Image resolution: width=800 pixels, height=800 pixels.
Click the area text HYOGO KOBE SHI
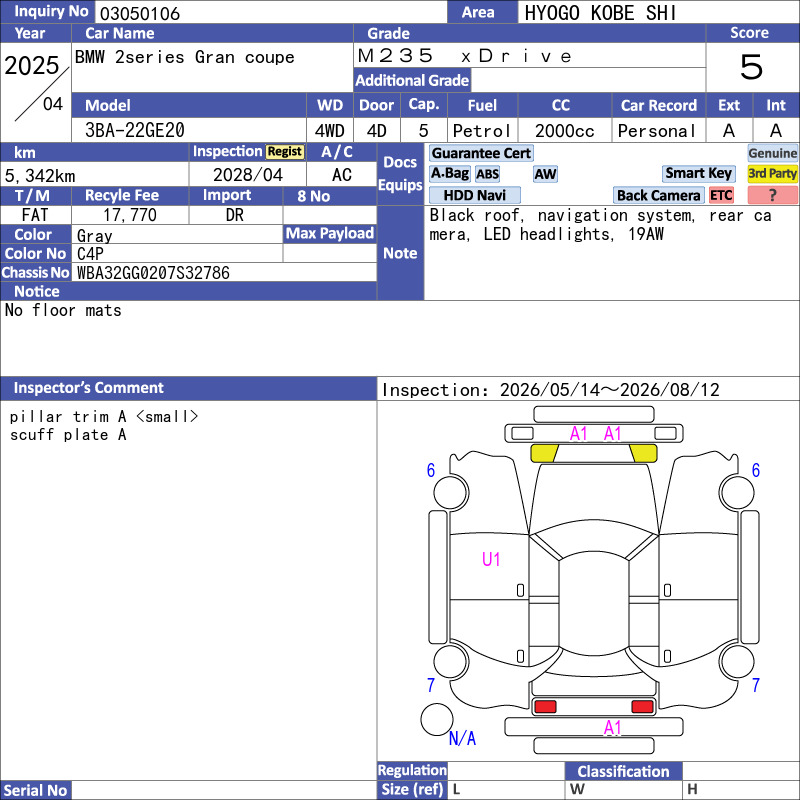point(601,13)
